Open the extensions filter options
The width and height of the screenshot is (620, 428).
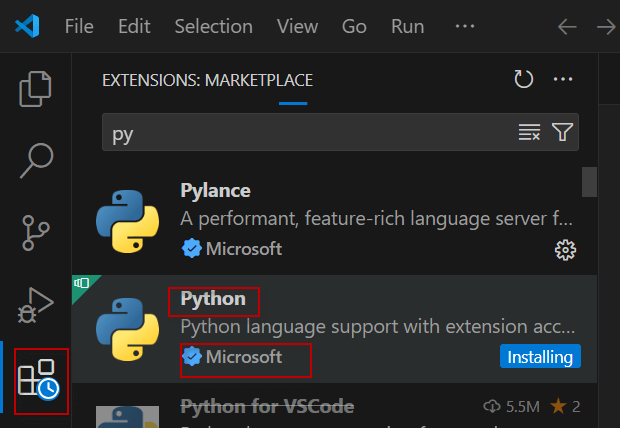[563, 132]
